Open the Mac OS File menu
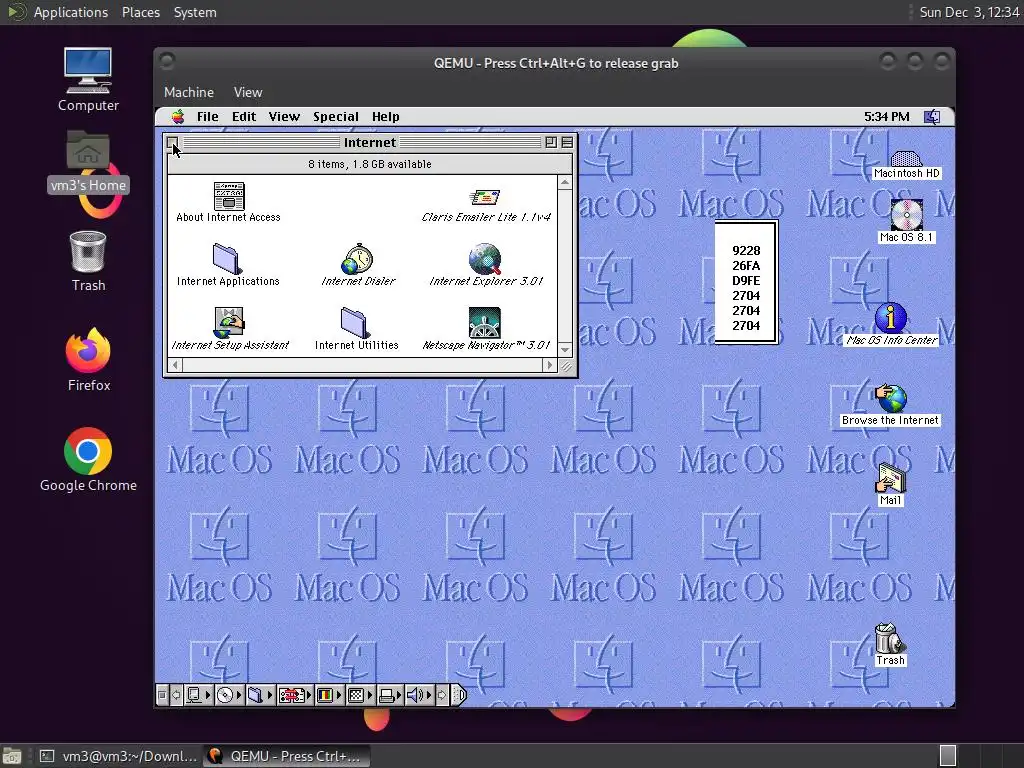 pyautogui.click(x=208, y=117)
